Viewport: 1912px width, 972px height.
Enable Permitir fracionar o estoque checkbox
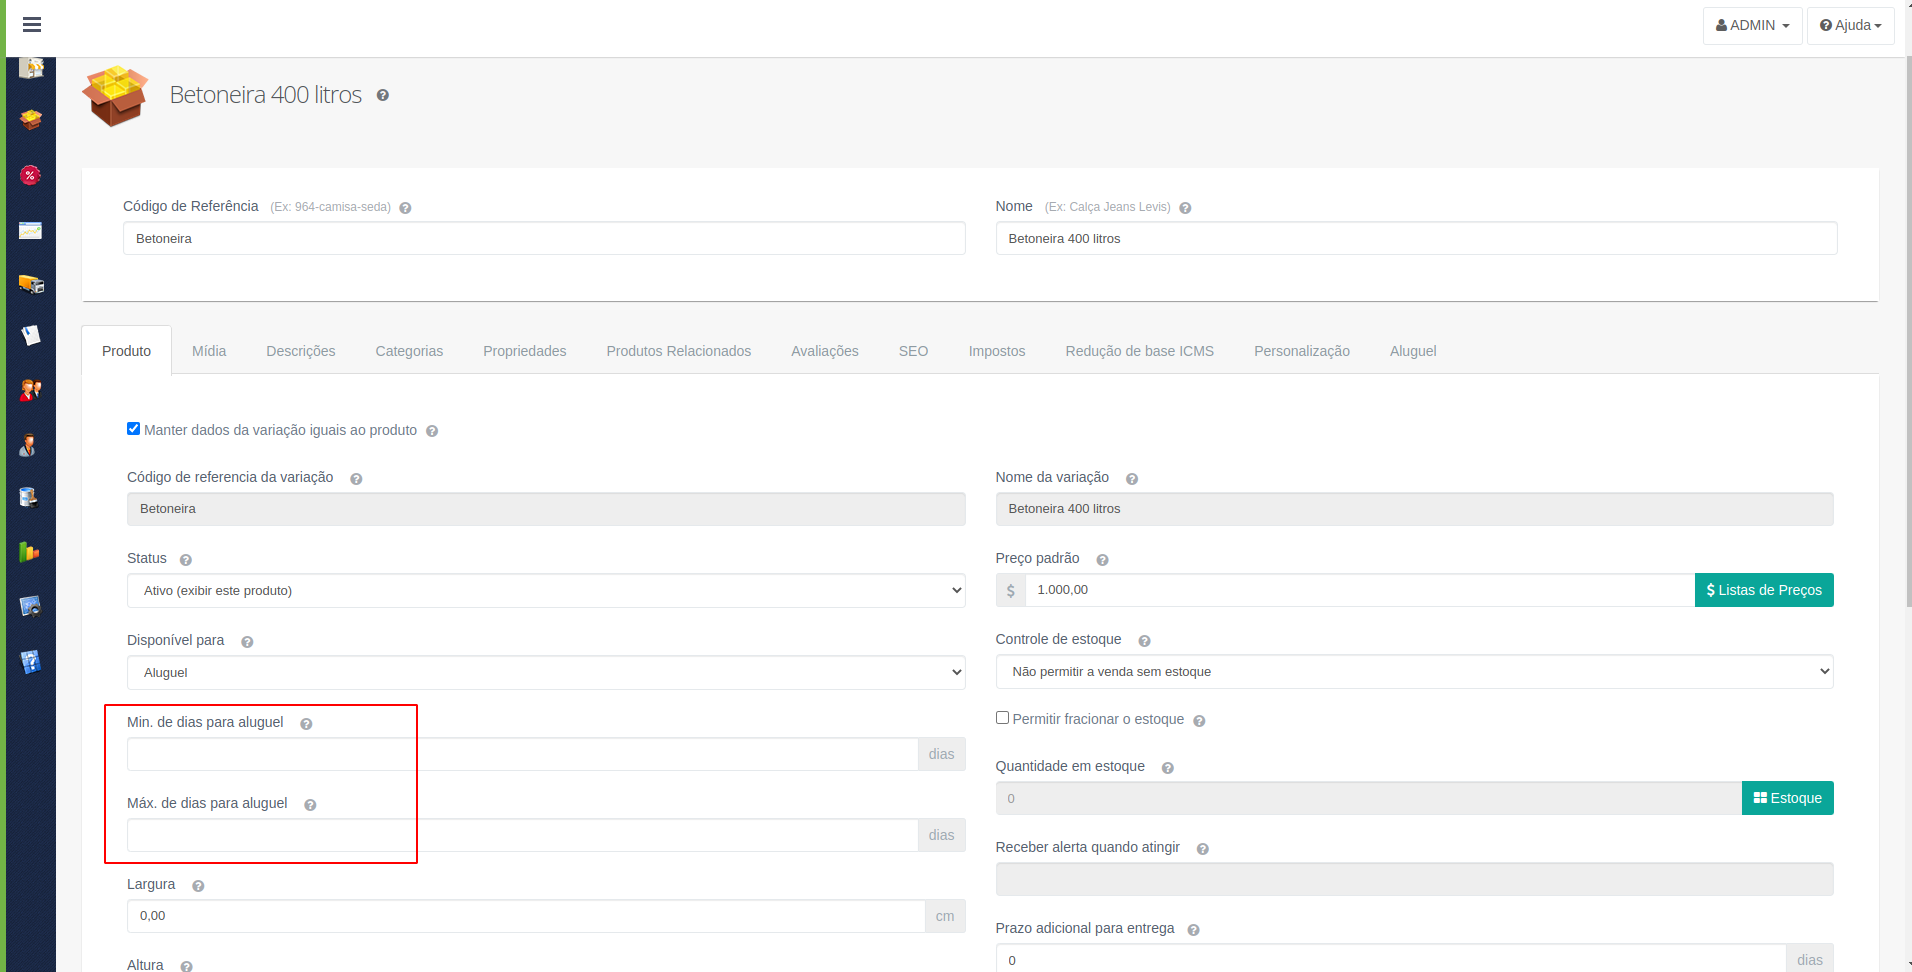tap(1002, 718)
